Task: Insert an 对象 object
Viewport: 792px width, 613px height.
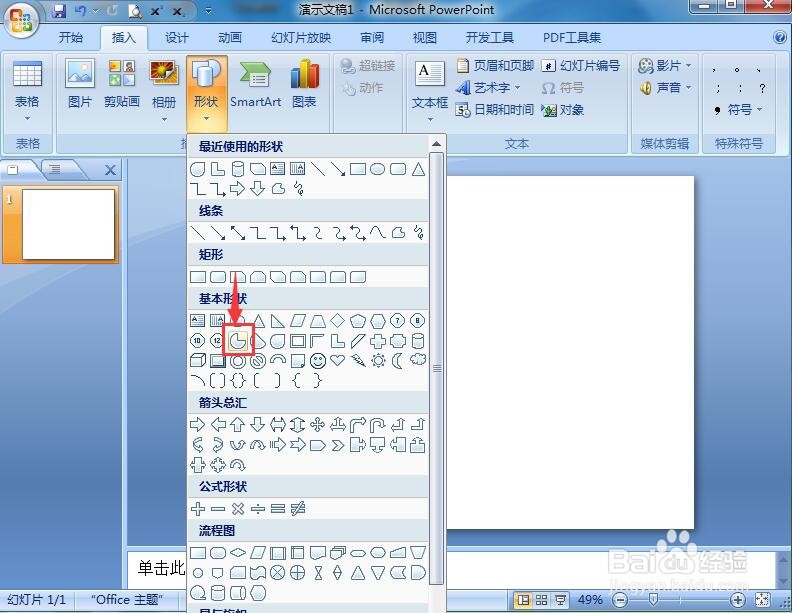Action: [563, 110]
